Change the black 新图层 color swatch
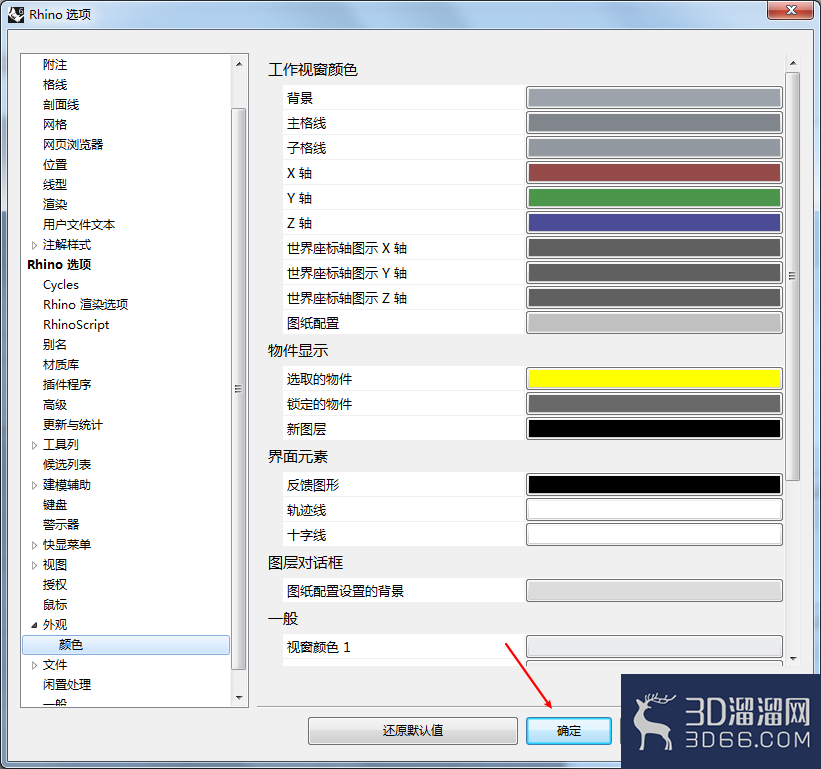 654,429
